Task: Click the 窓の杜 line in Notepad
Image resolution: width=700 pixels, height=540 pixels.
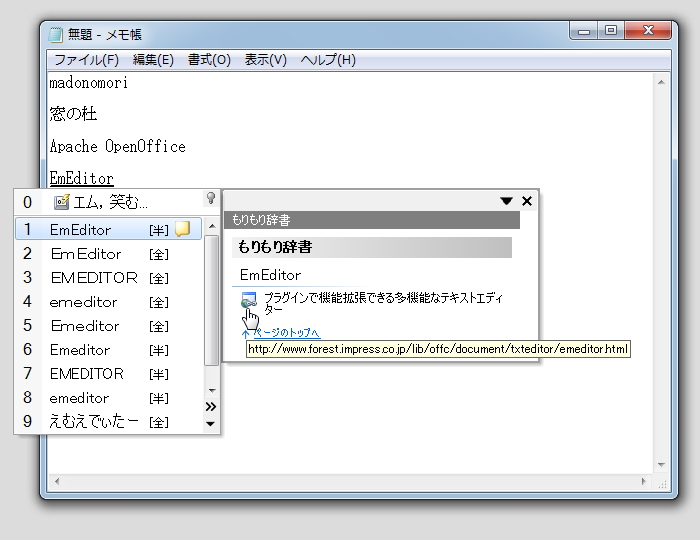Action: tap(73, 114)
